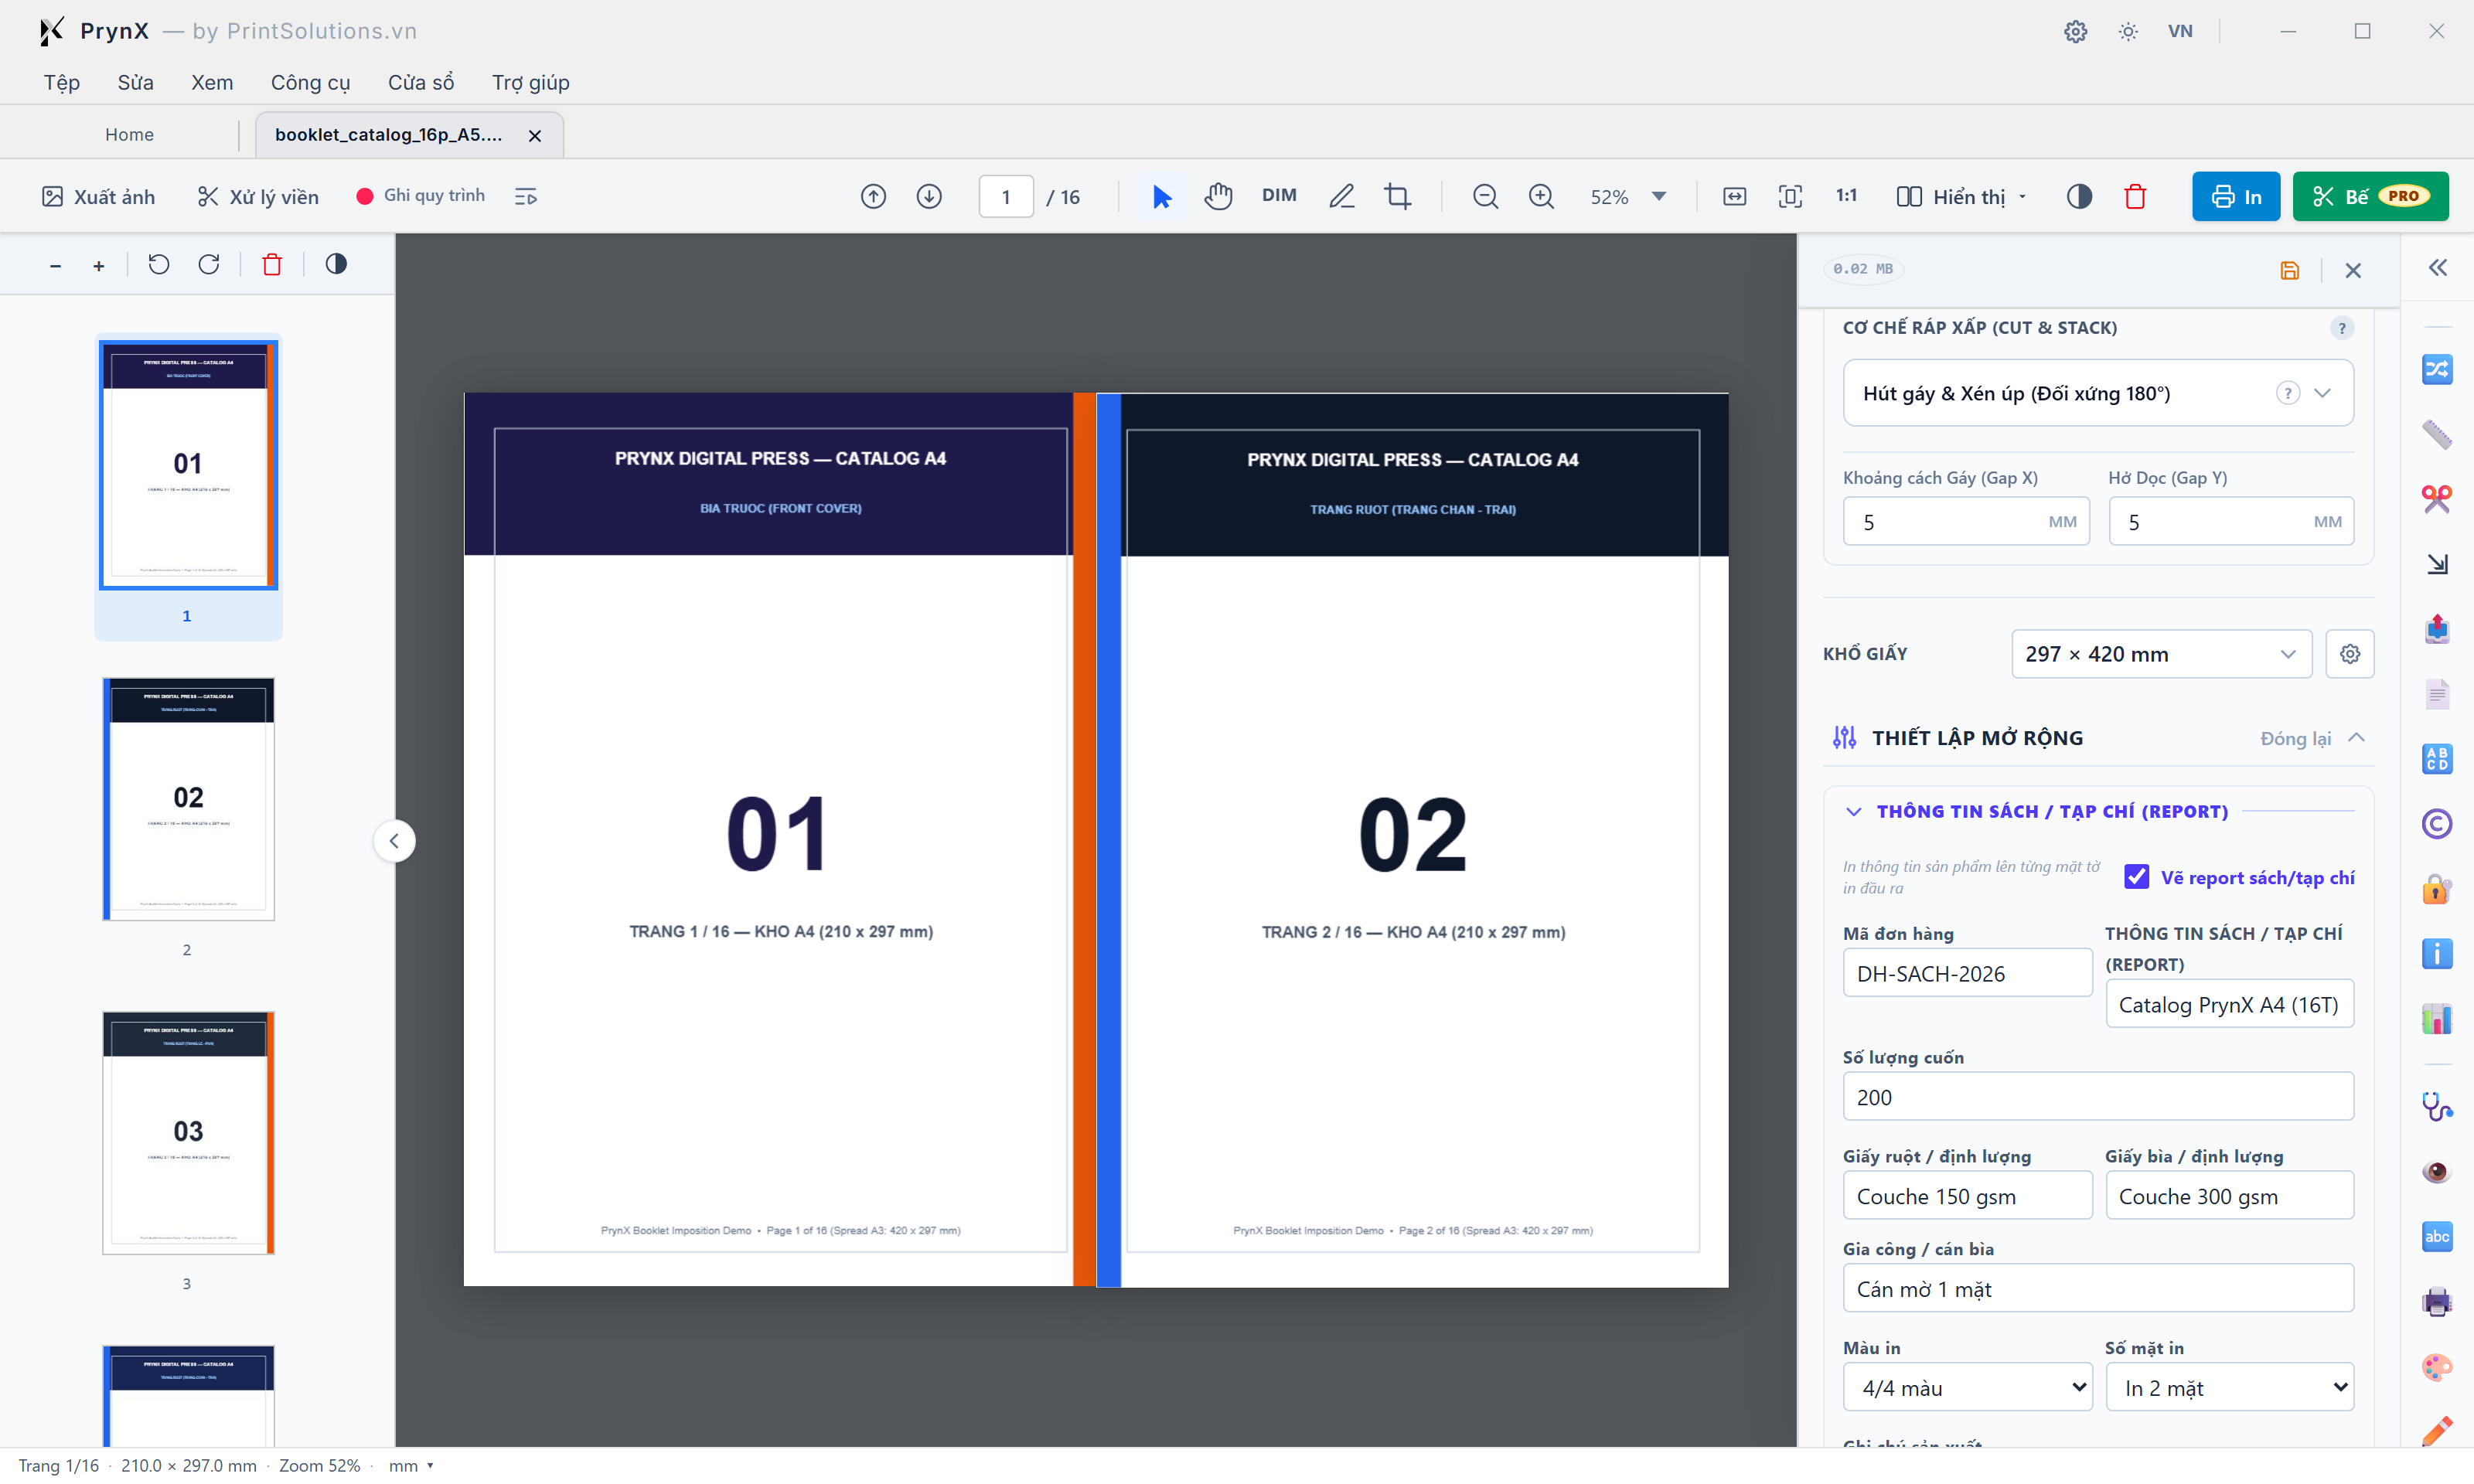Go to next page arrow

[x=929, y=196]
